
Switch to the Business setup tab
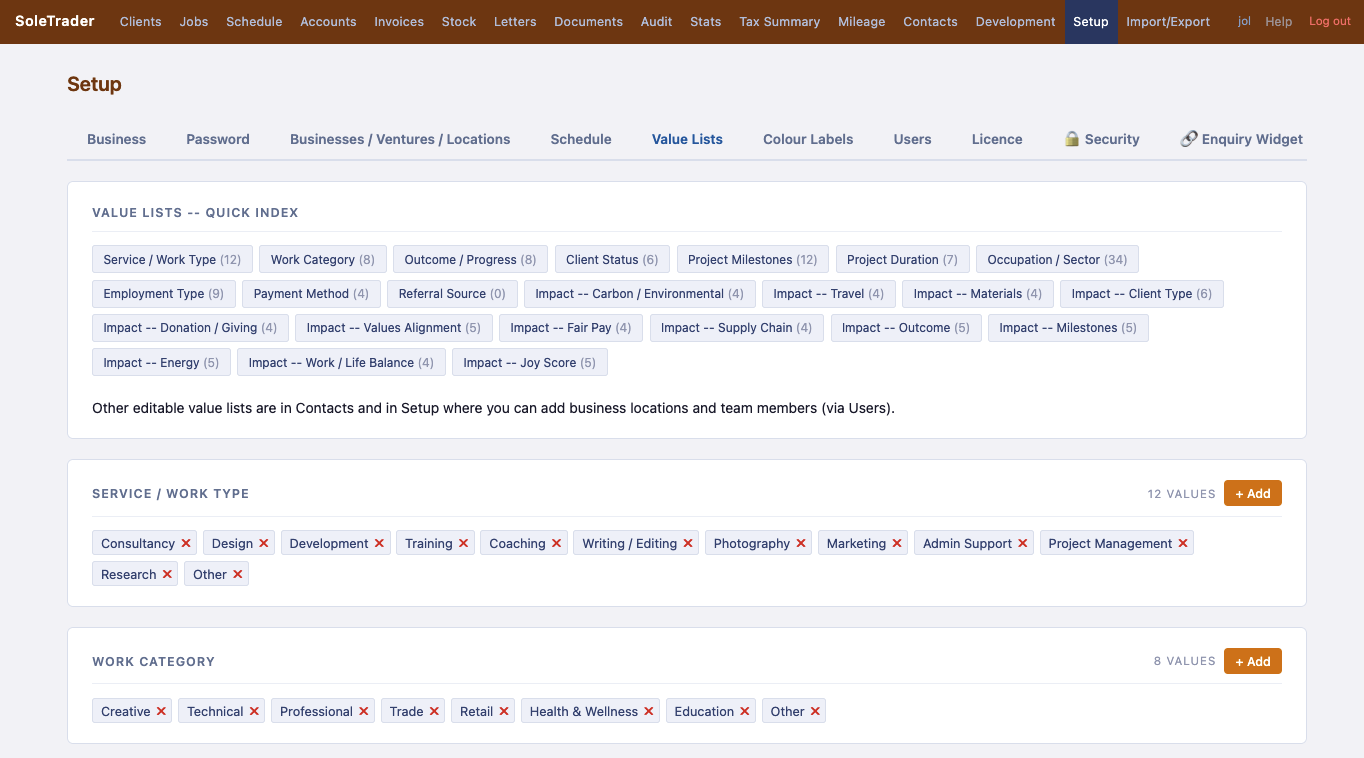pyautogui.click(x=117, y=139)
